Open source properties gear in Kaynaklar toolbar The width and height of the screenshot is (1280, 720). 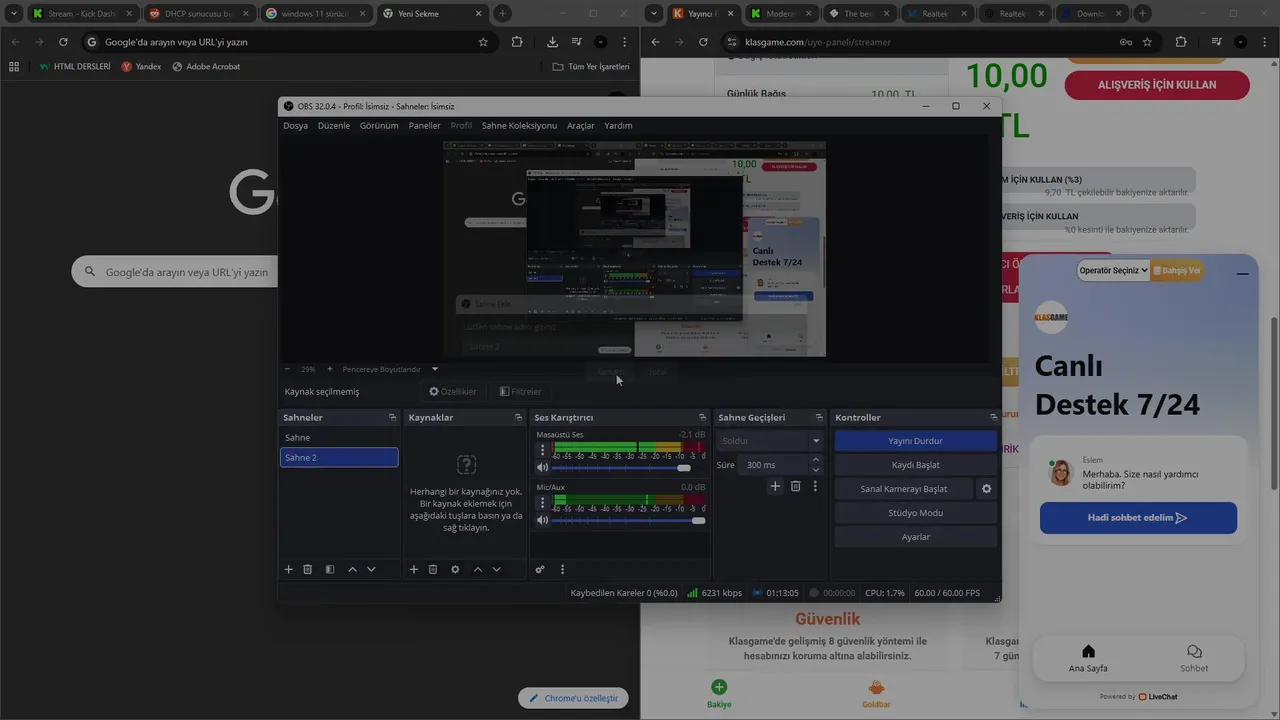click(455, 569)
